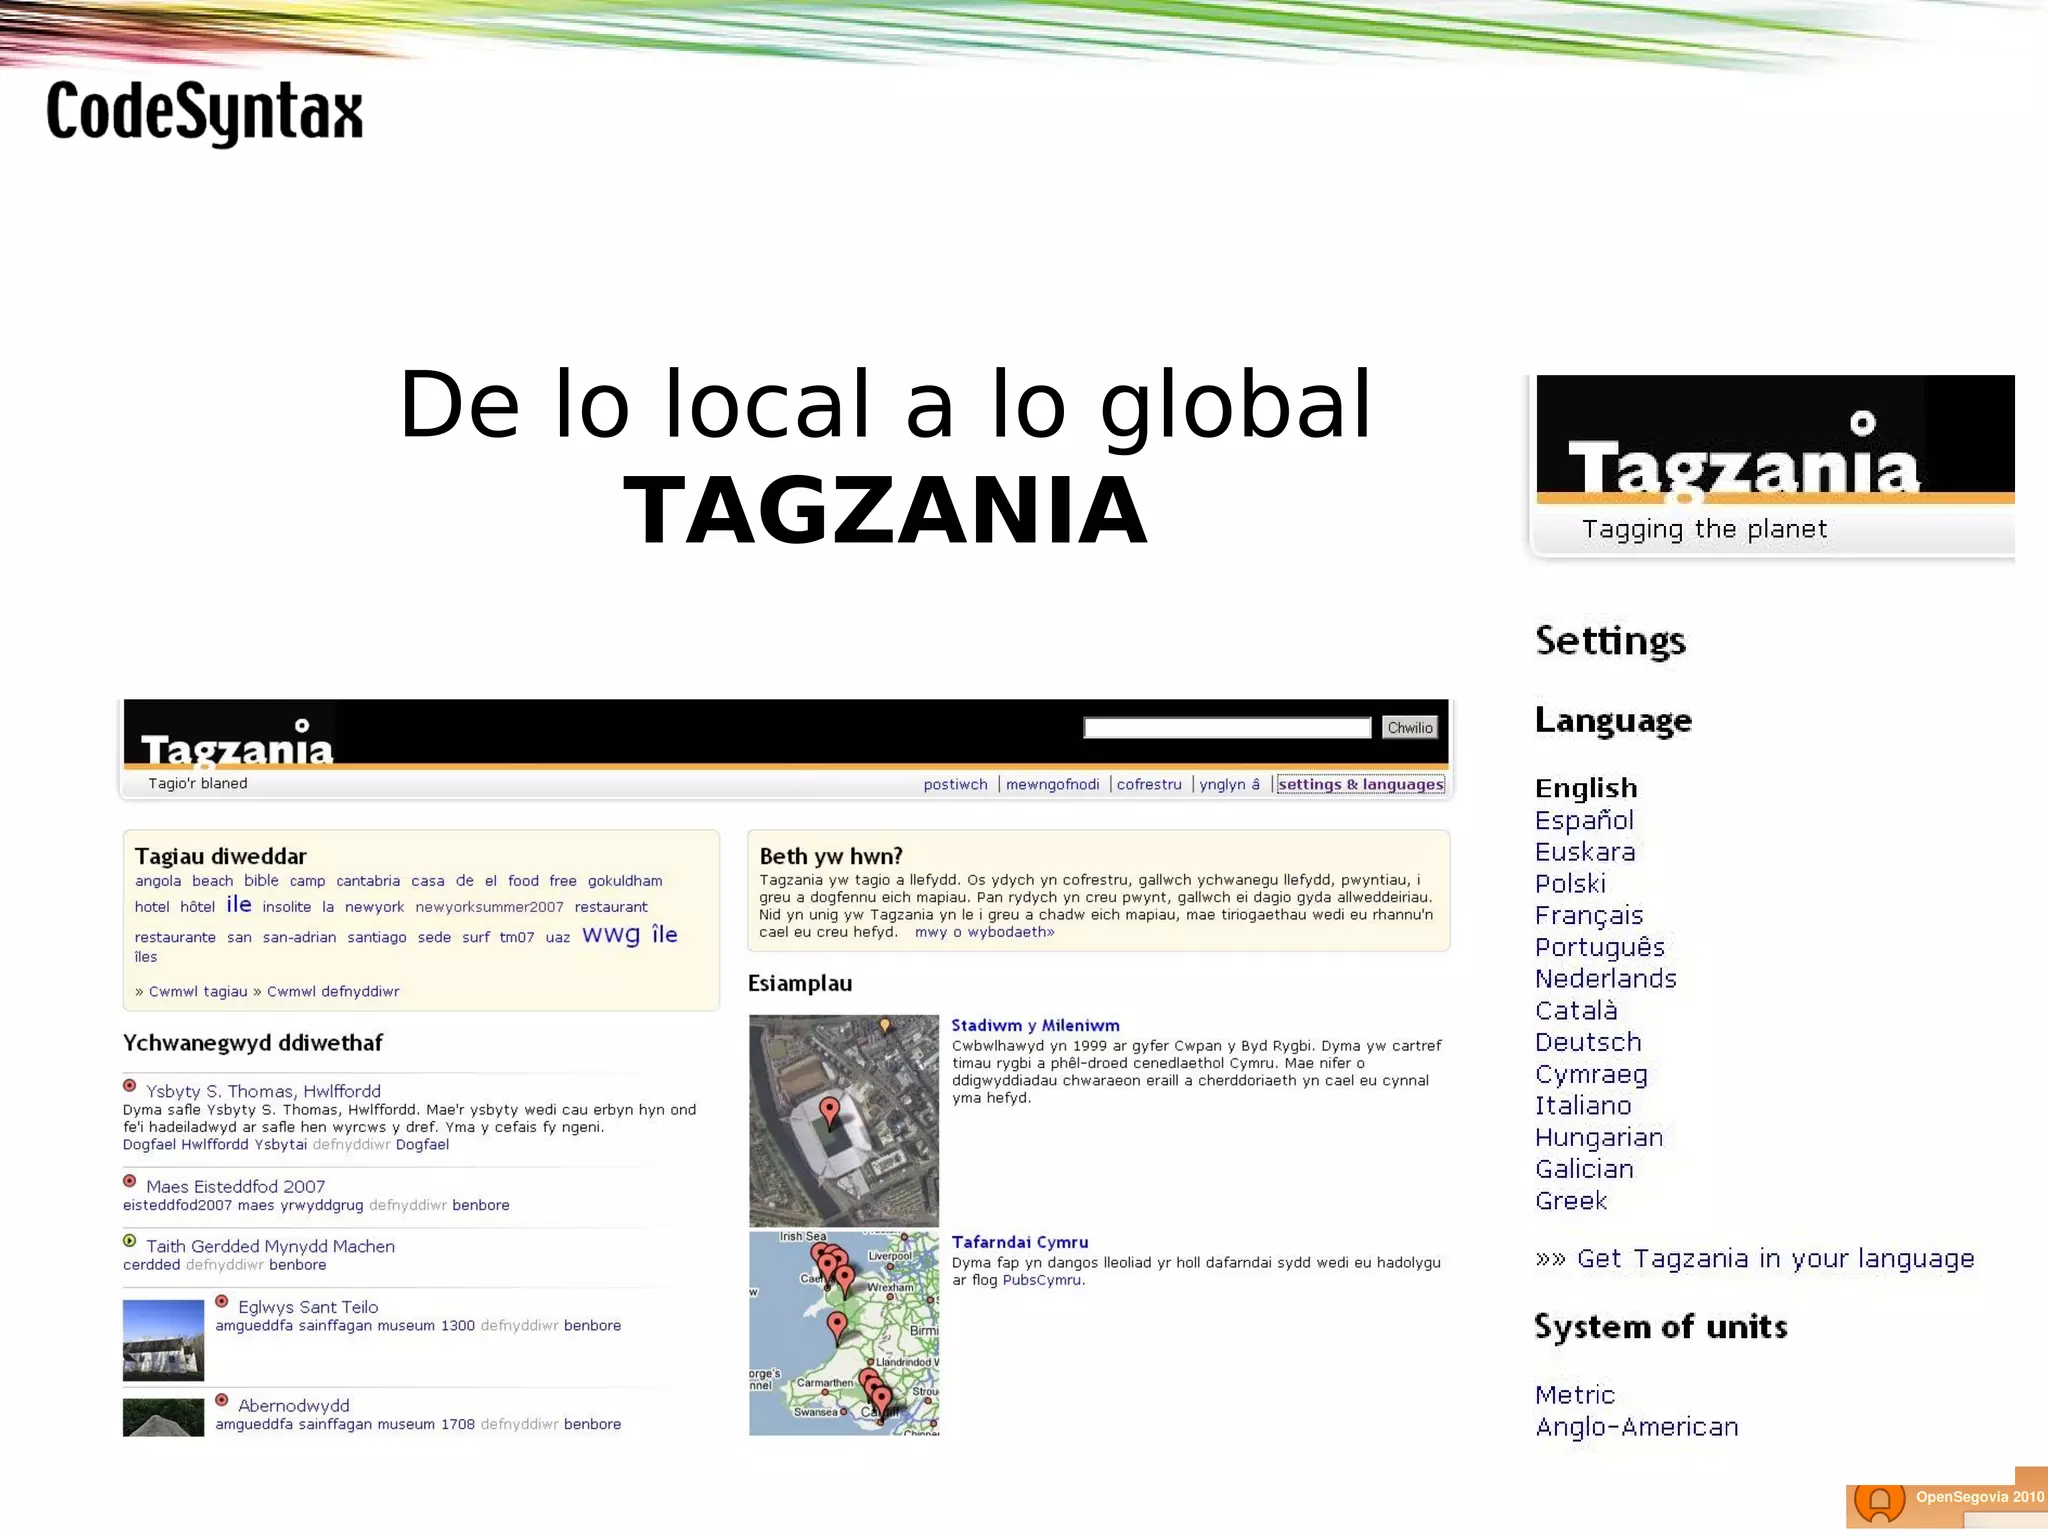Select the 1300 tag

457,1326
